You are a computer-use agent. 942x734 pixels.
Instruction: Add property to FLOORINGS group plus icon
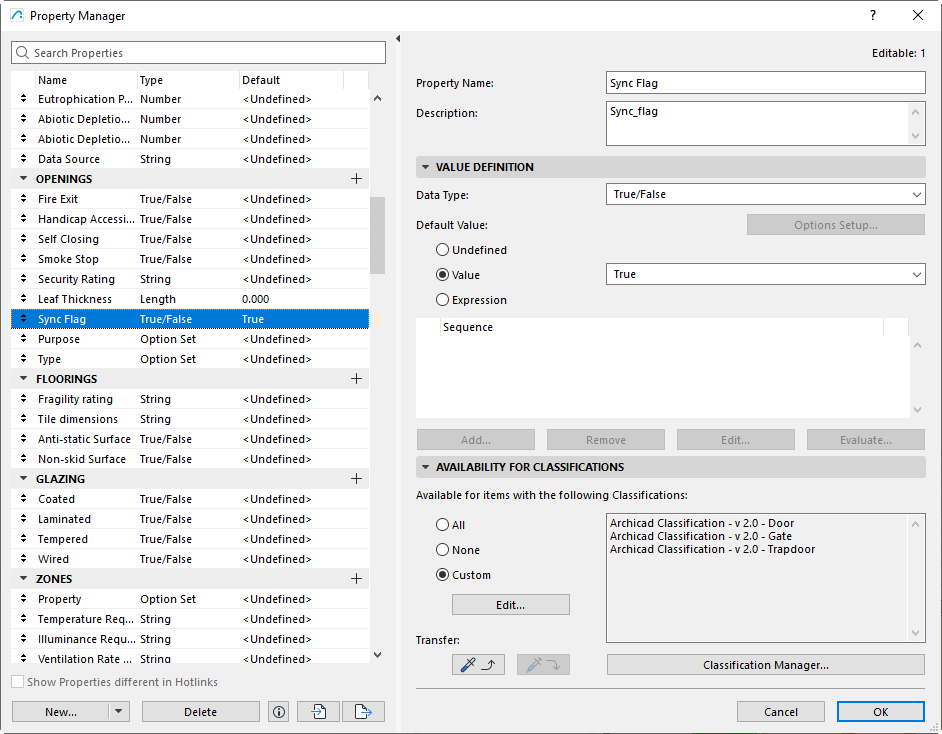click(356, 379)
